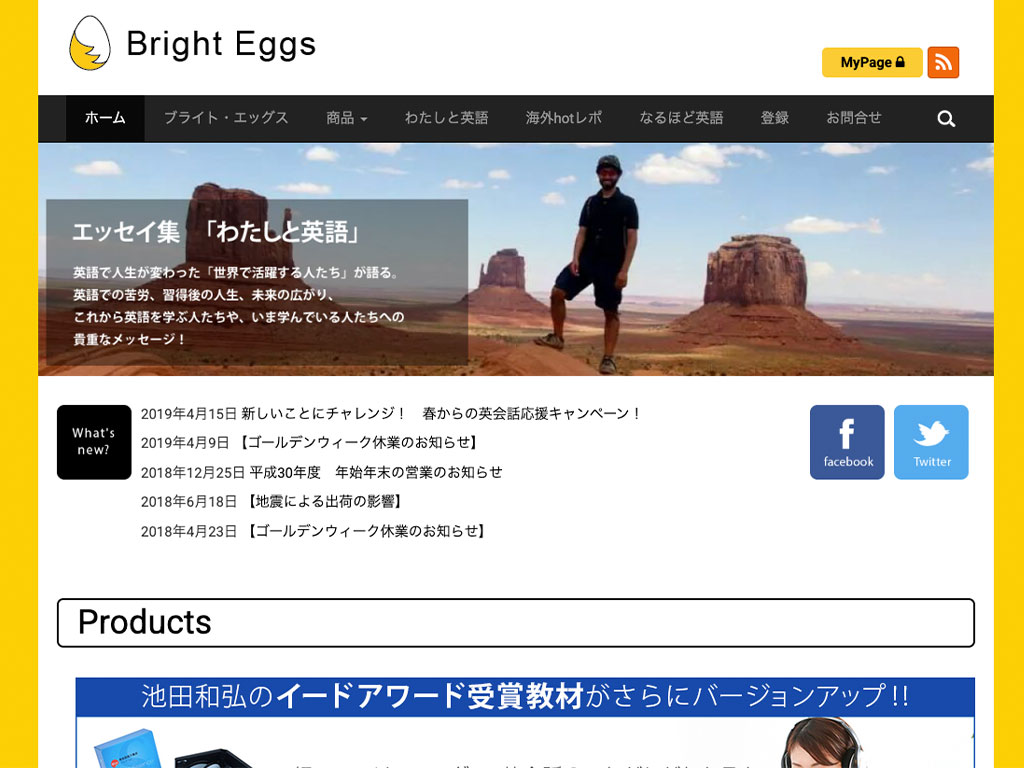1024x768 pixels.
Task: Open MyPage with lock icon
Action: click(872, 63)
